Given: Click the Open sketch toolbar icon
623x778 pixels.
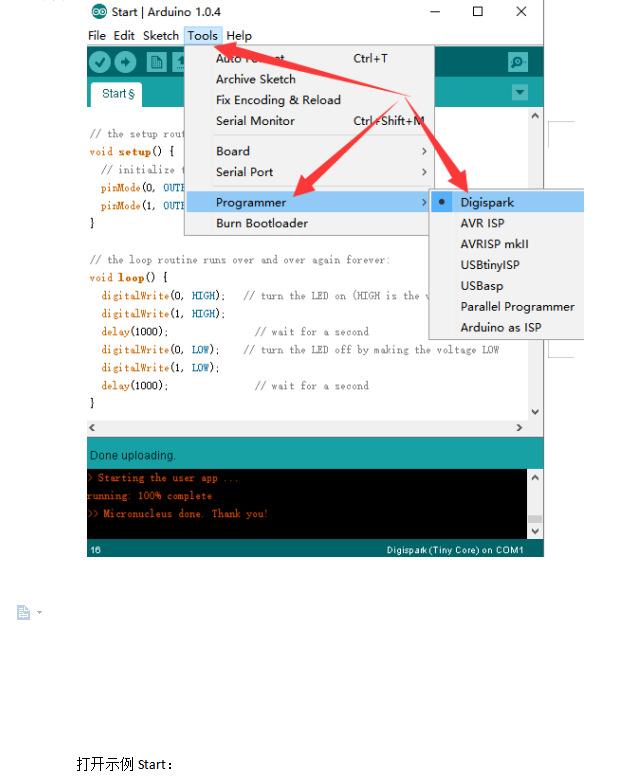Looking at the screenshot, I should click(x=178, y=62).
